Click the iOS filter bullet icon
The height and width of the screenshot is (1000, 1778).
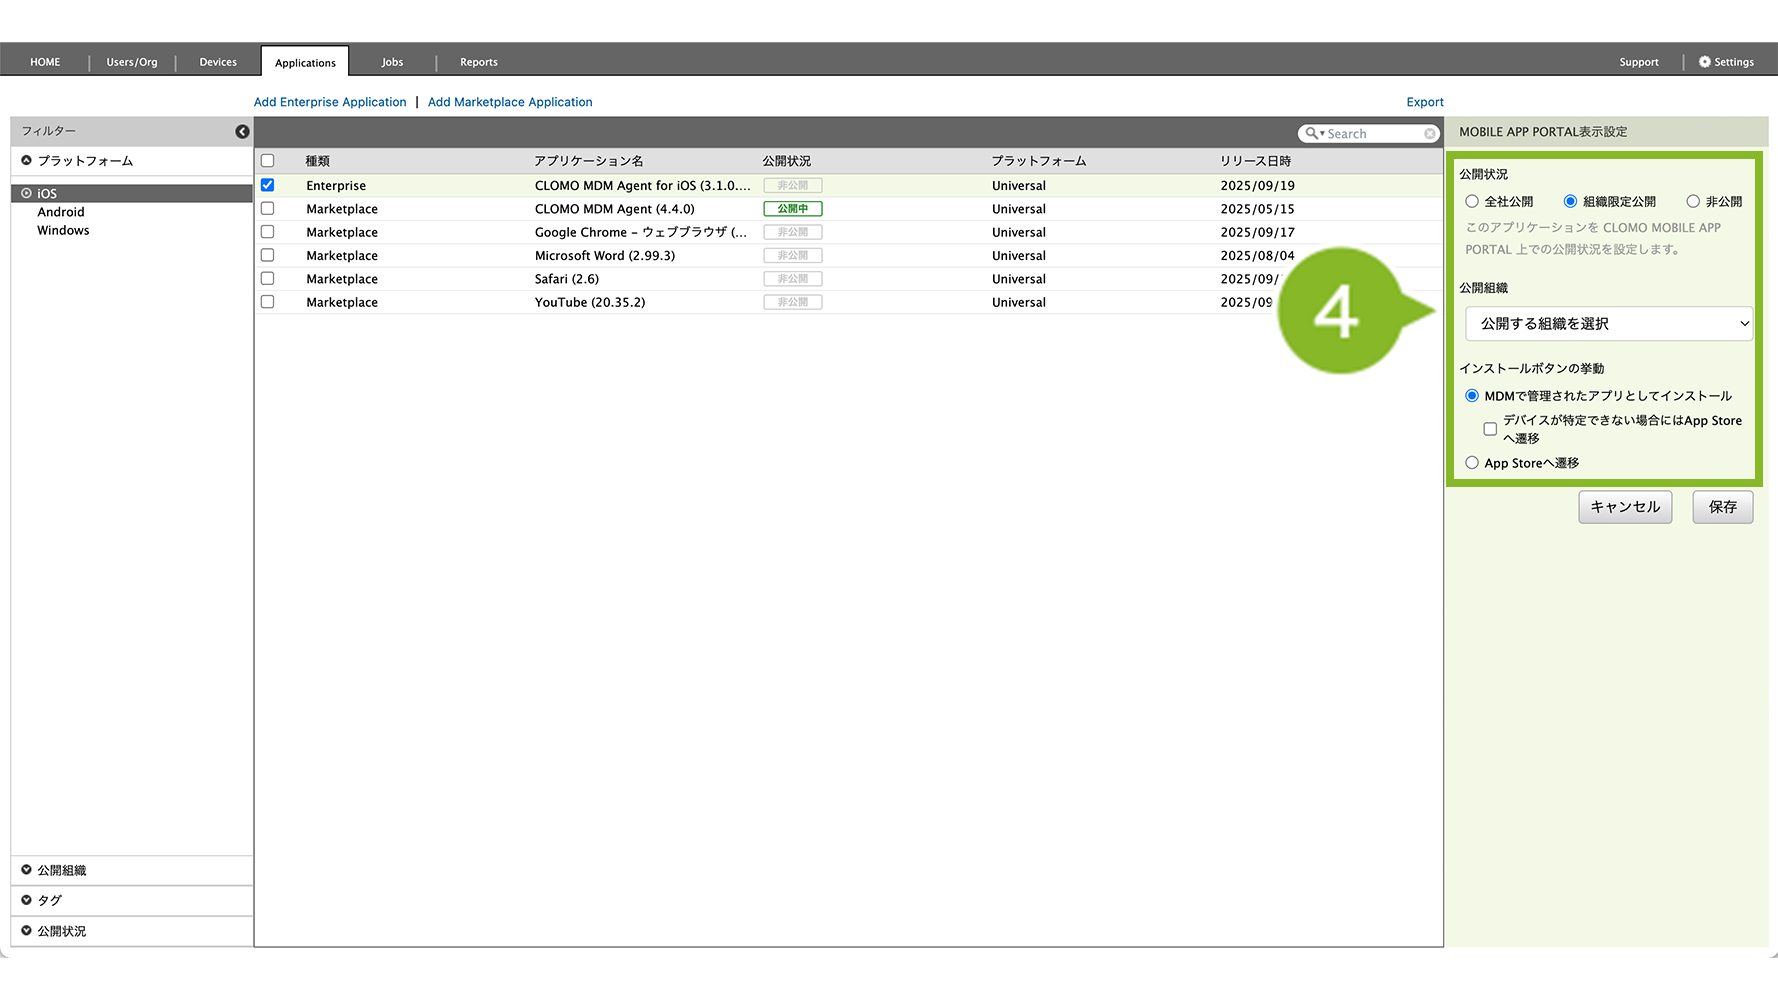[x=27, y=194]
